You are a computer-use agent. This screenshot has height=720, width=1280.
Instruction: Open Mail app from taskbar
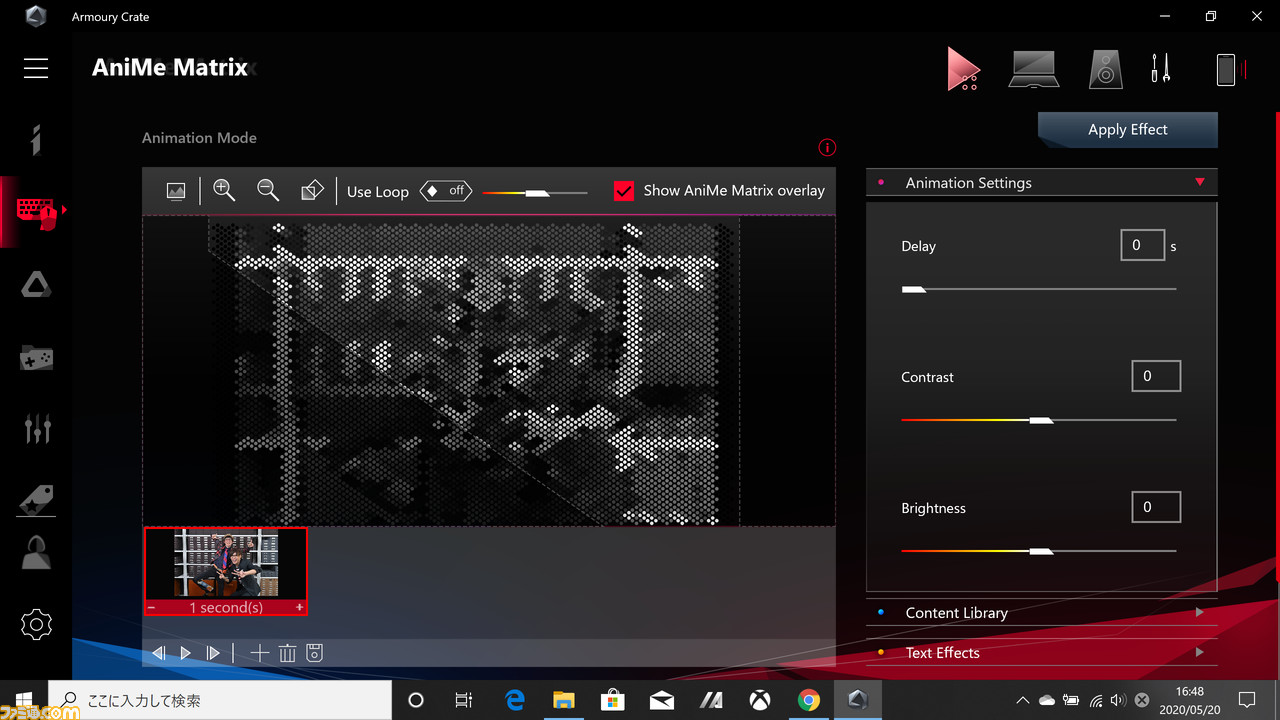coord(662,701)
